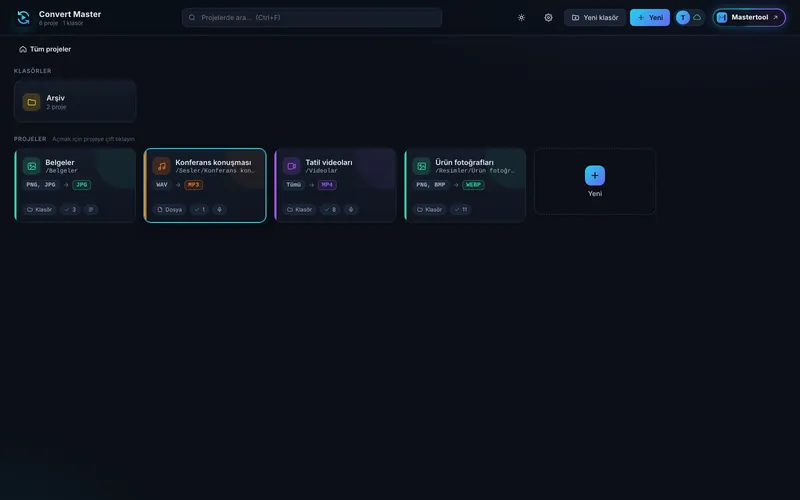Click the microphone badge on Konferans konuşması card
800x500 pixels.
click(x=219, y=209)
